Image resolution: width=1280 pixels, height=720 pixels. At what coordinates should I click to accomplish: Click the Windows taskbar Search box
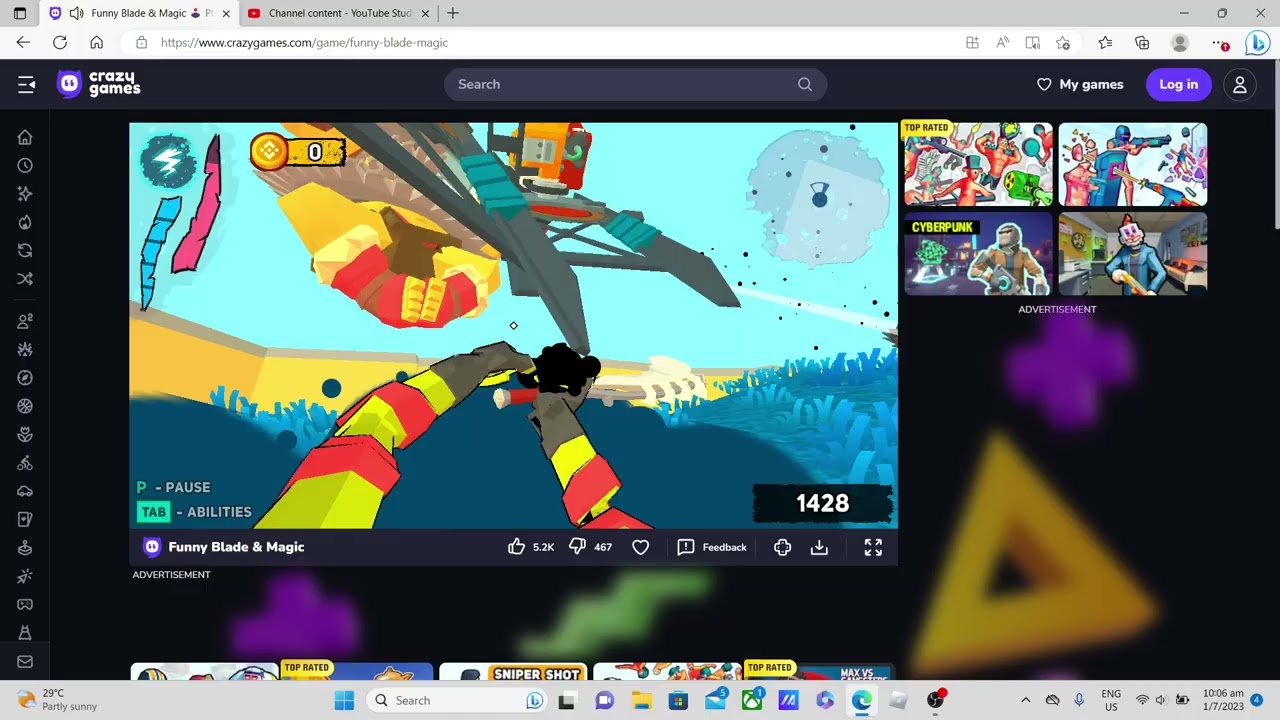455,700
